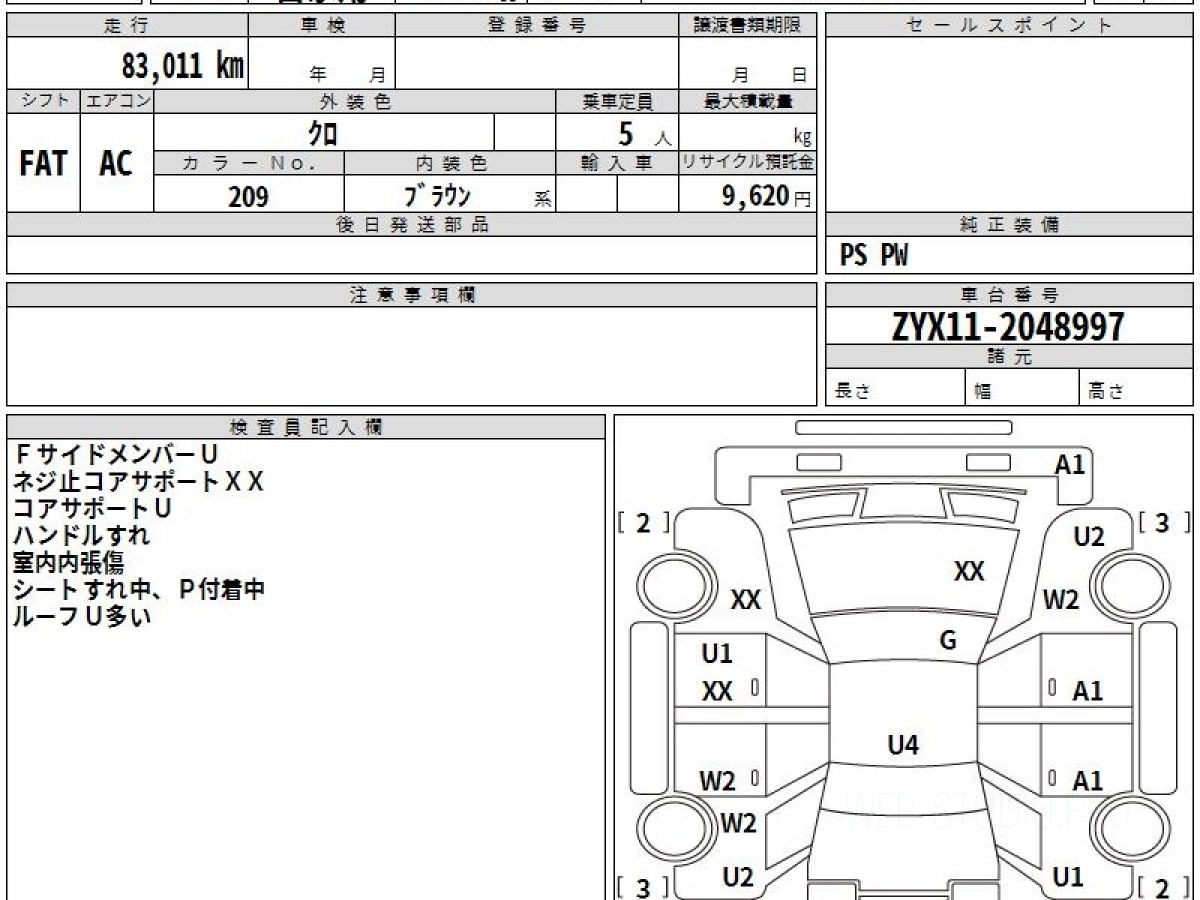
Task: Click the [ 3 ] tire rating at the front
Action: [1162, 523]
